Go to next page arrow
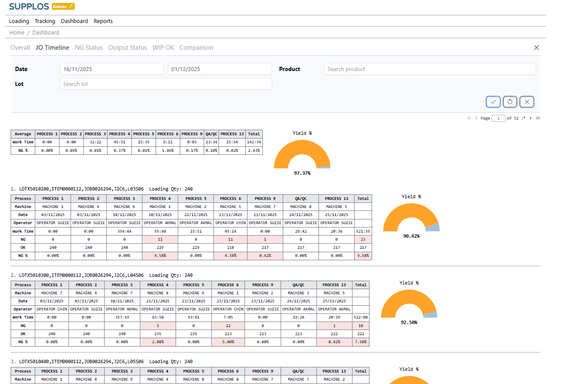The height and width of the screenshot is (384, 563). tap(531, 118)
